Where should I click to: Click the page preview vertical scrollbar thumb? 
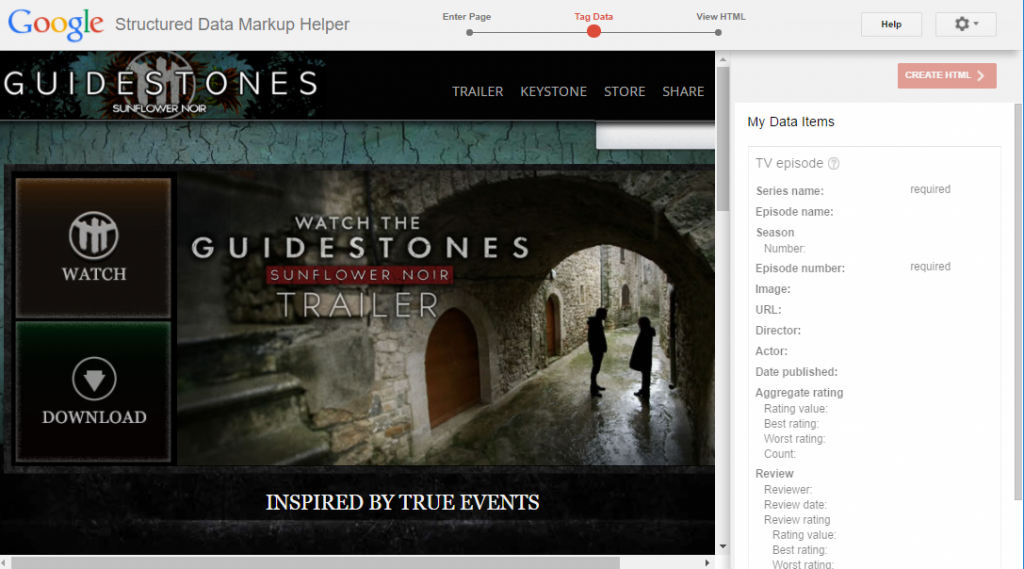[x=722, y=138]
